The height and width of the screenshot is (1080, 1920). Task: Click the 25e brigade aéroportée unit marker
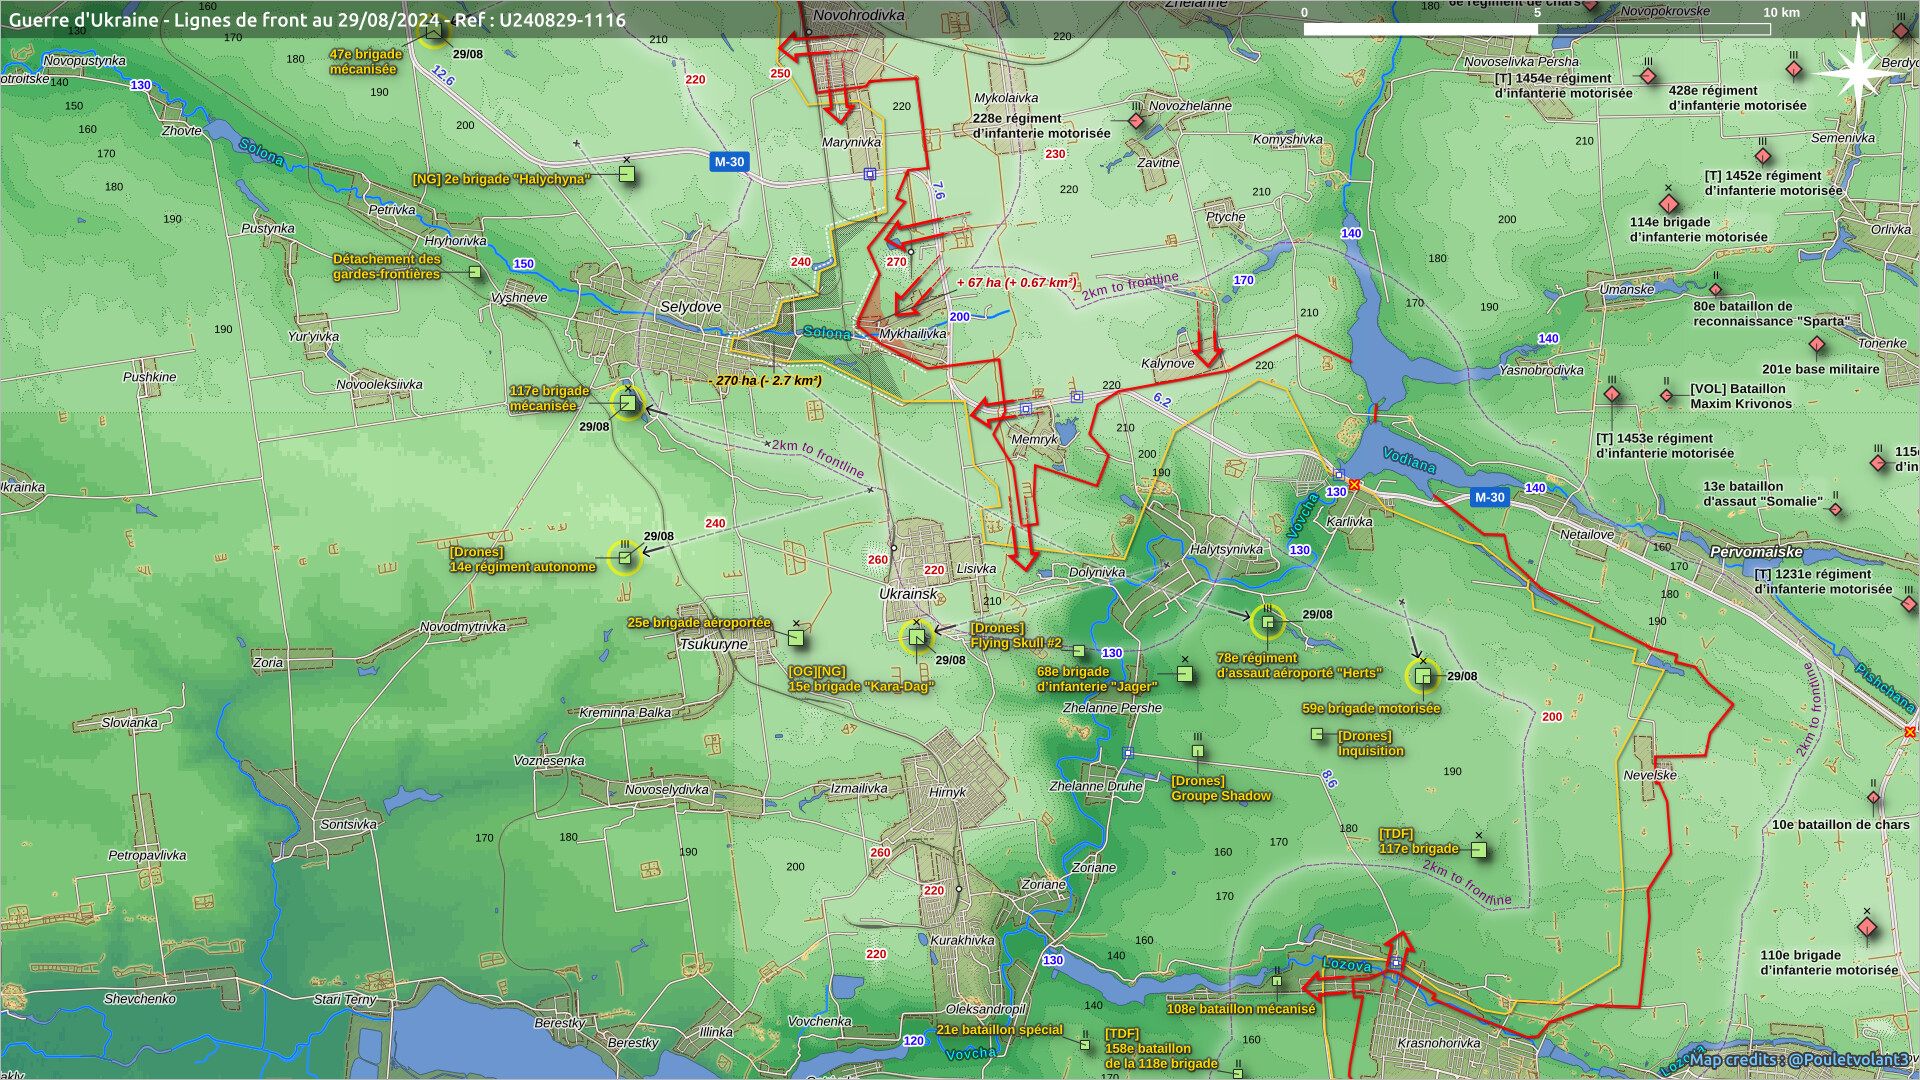click(x=796, y=637)
